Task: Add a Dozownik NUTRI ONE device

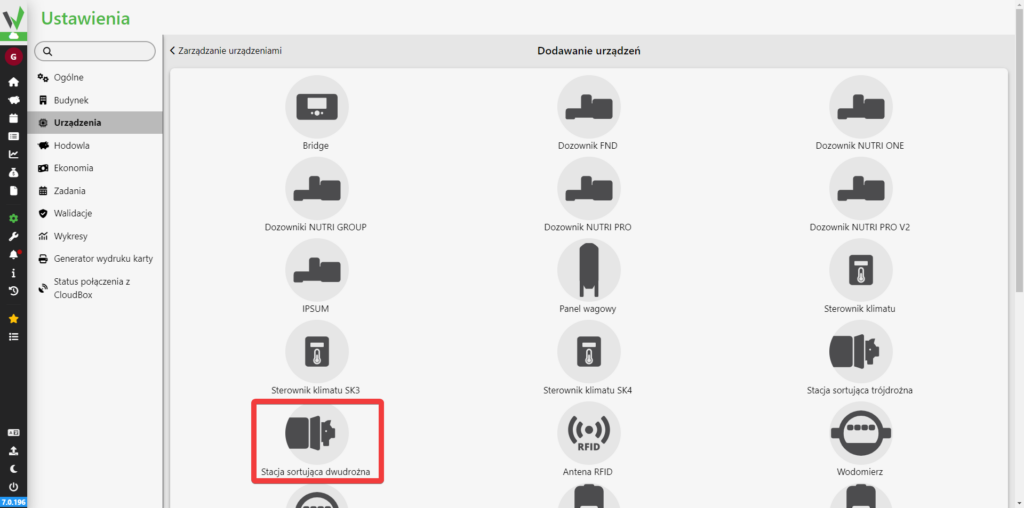Action: coord(860,114)
